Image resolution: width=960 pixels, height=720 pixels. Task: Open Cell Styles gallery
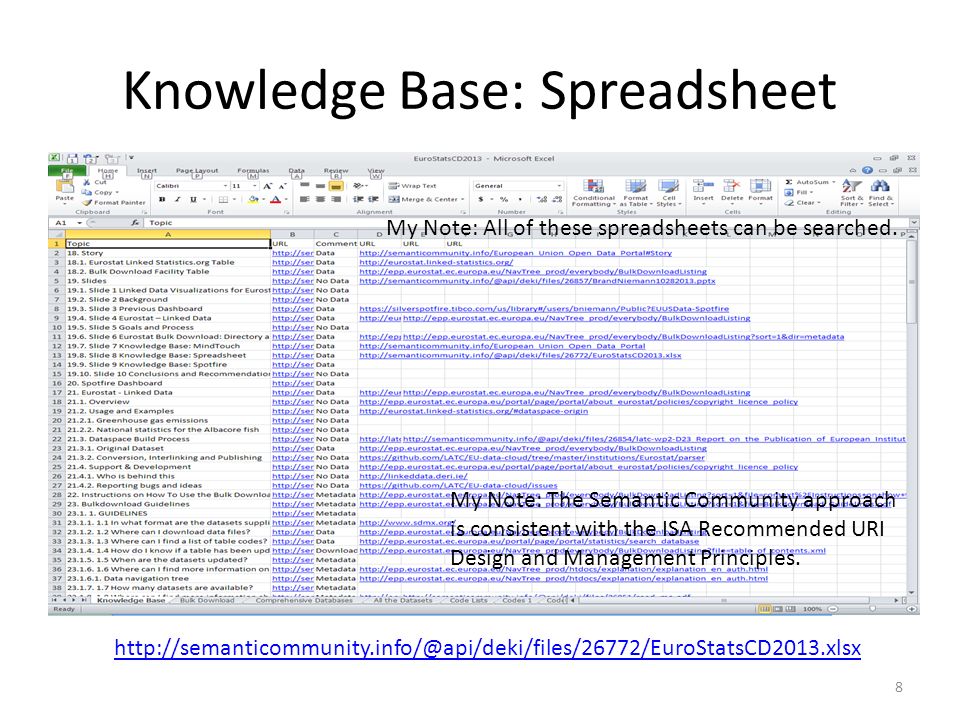(x=668, y=193)
